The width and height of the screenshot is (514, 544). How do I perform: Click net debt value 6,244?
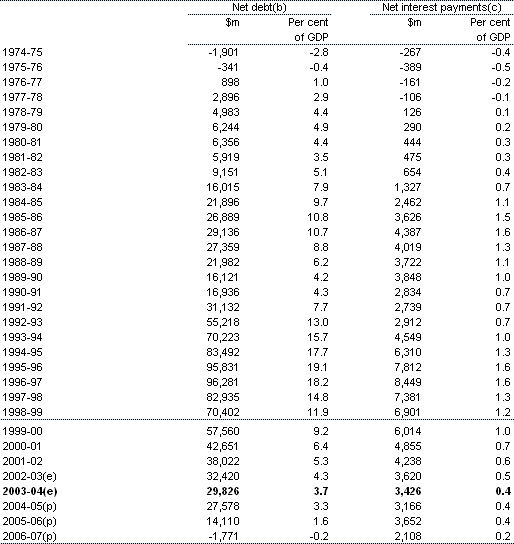pos(226,127)
